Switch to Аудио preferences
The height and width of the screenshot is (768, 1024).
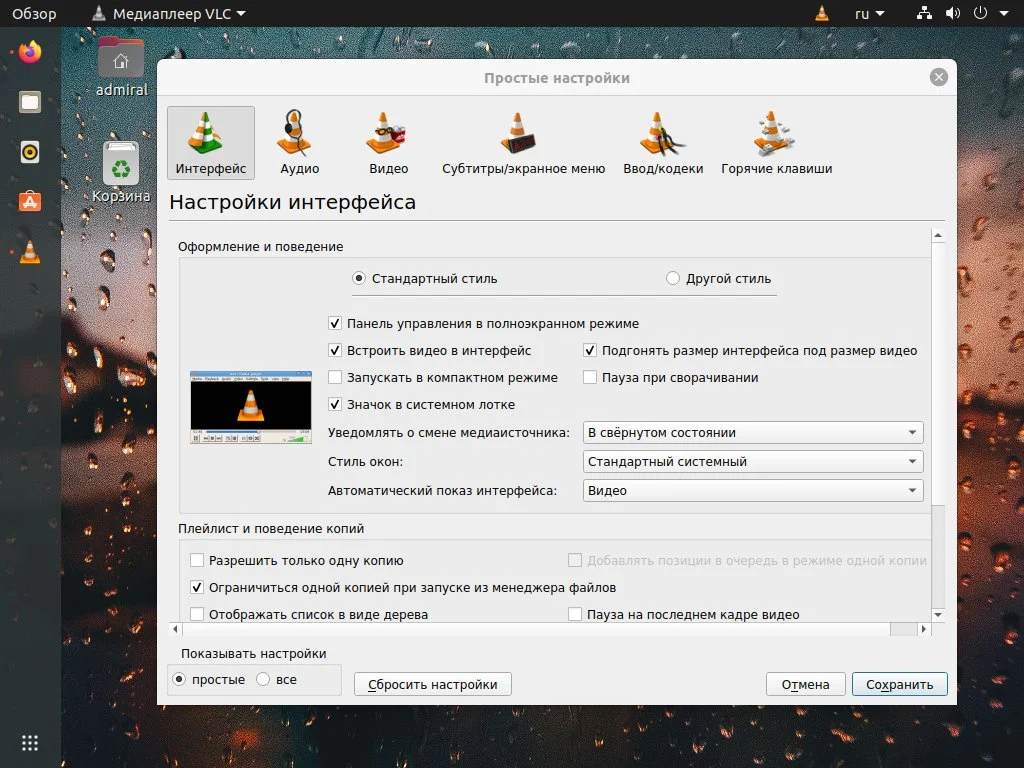coord(299,143)
